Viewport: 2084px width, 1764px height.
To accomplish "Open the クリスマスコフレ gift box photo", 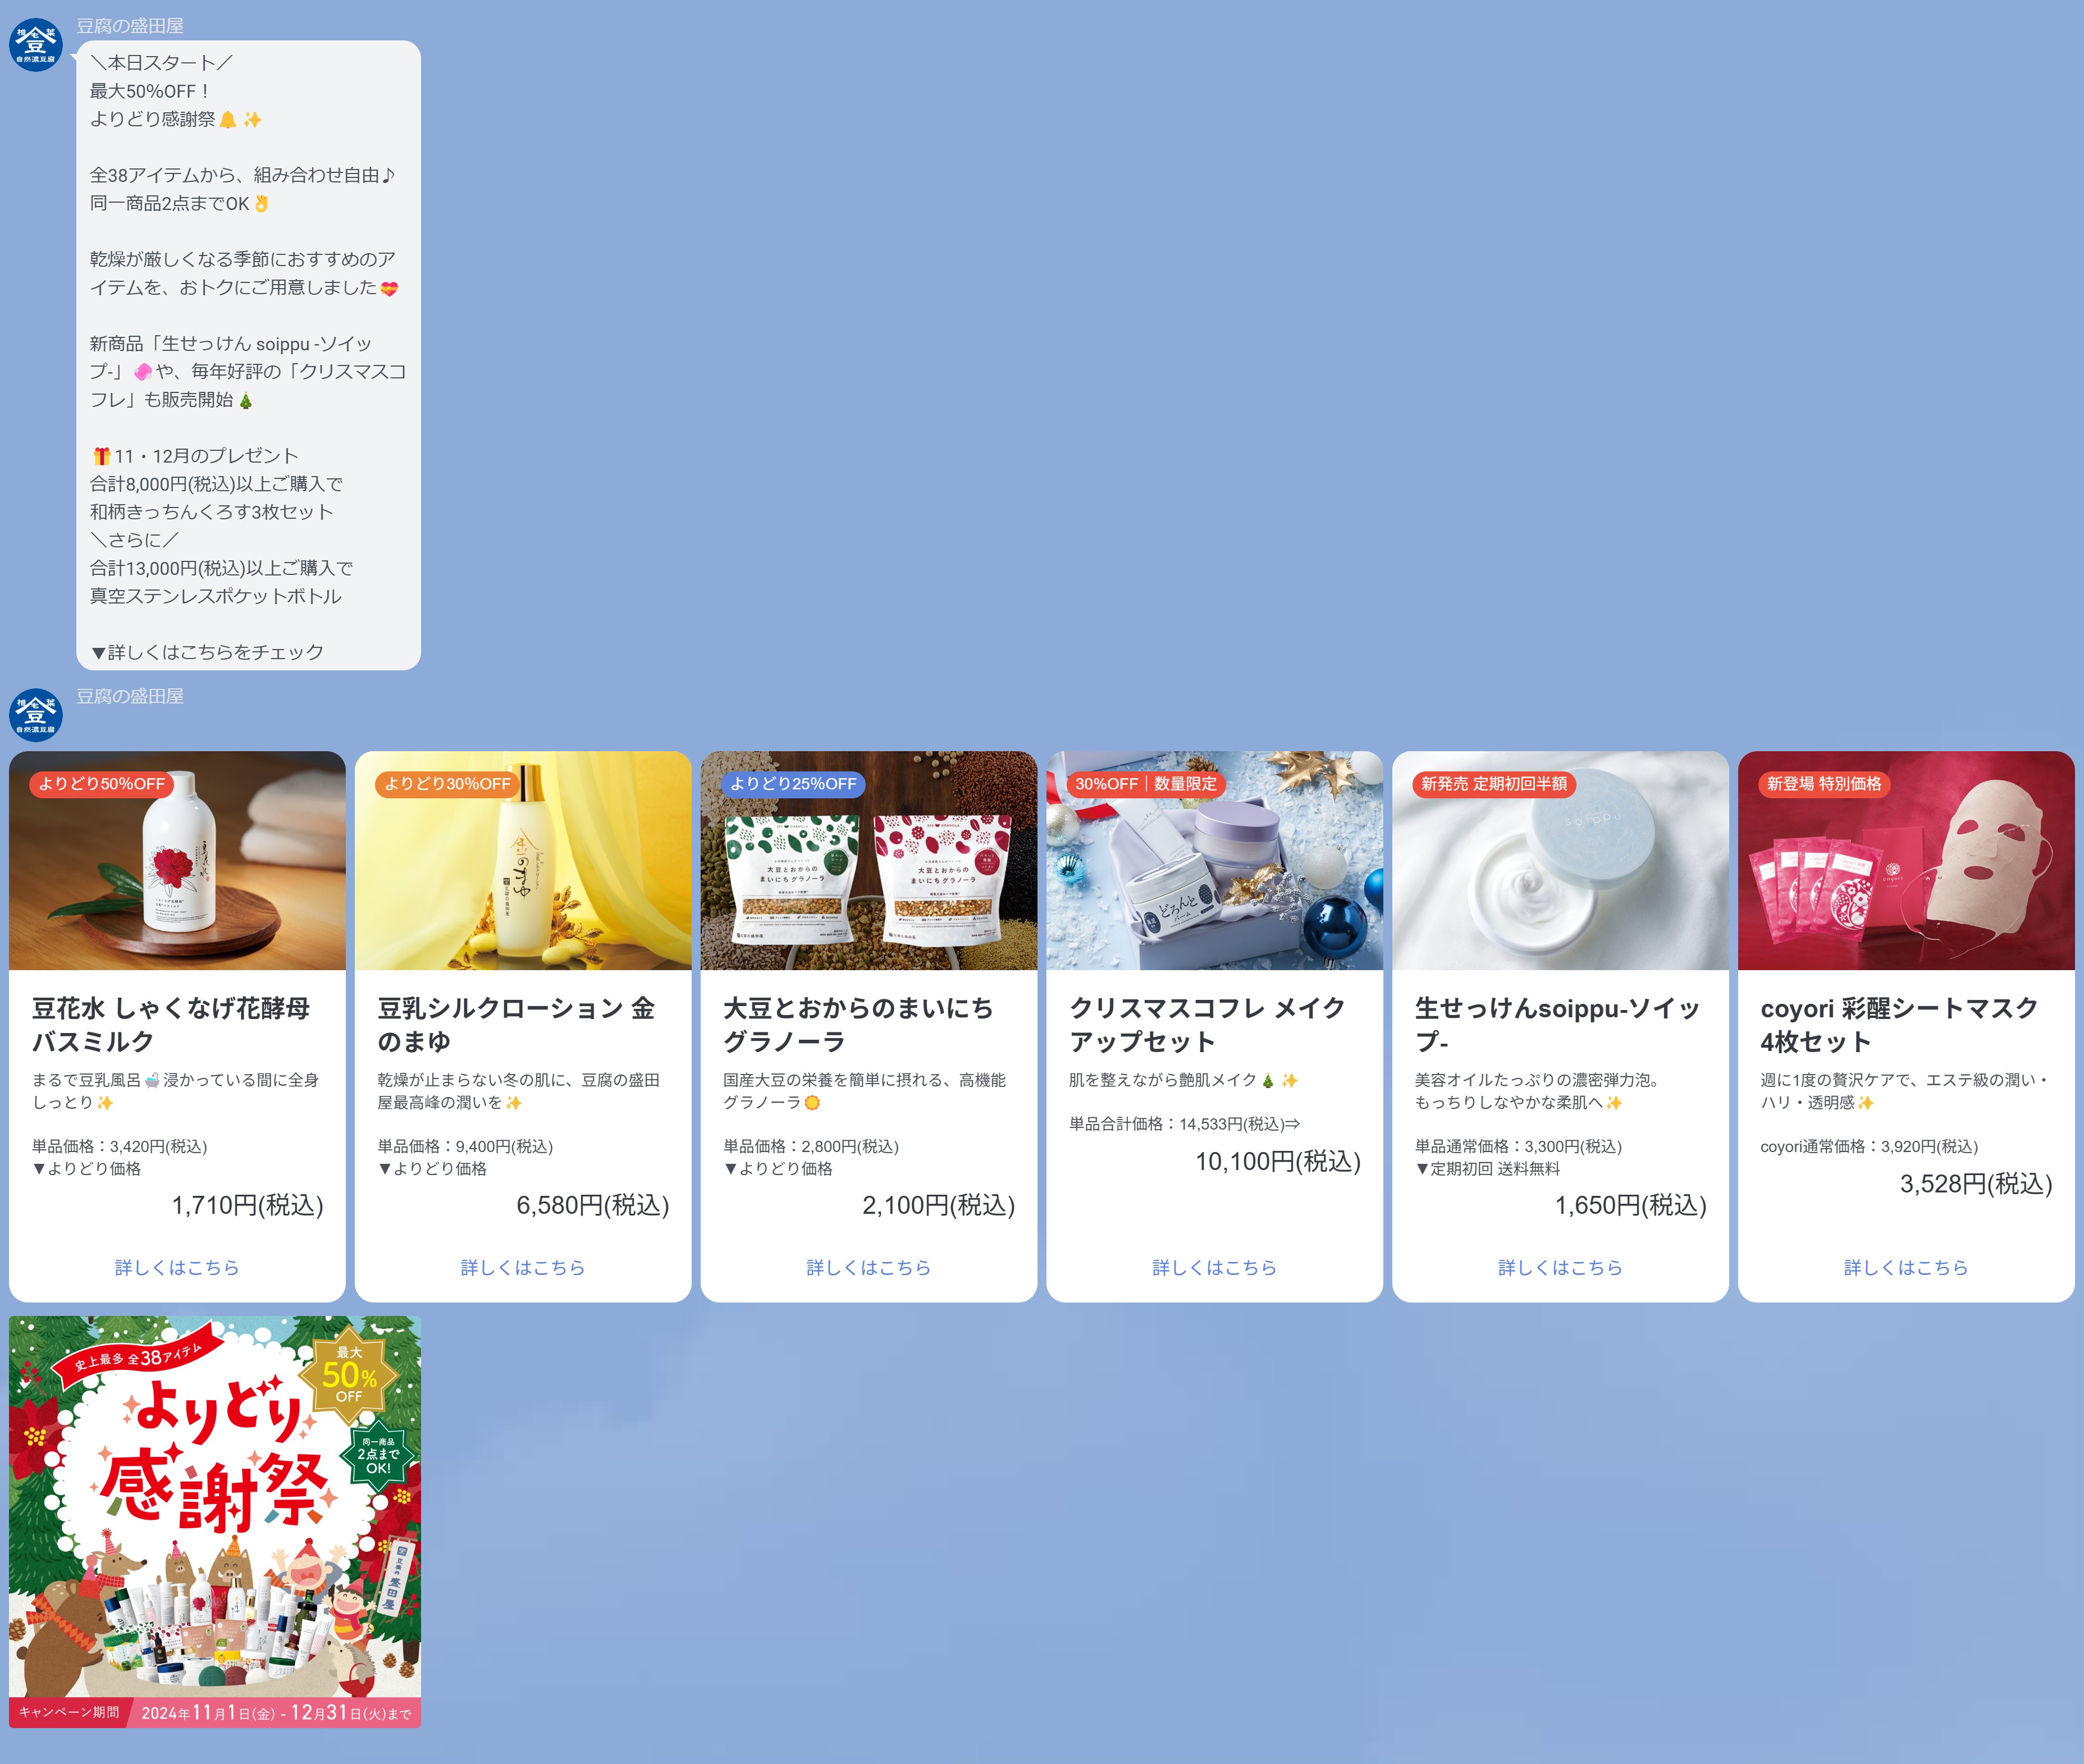I will pos(1215,861).
